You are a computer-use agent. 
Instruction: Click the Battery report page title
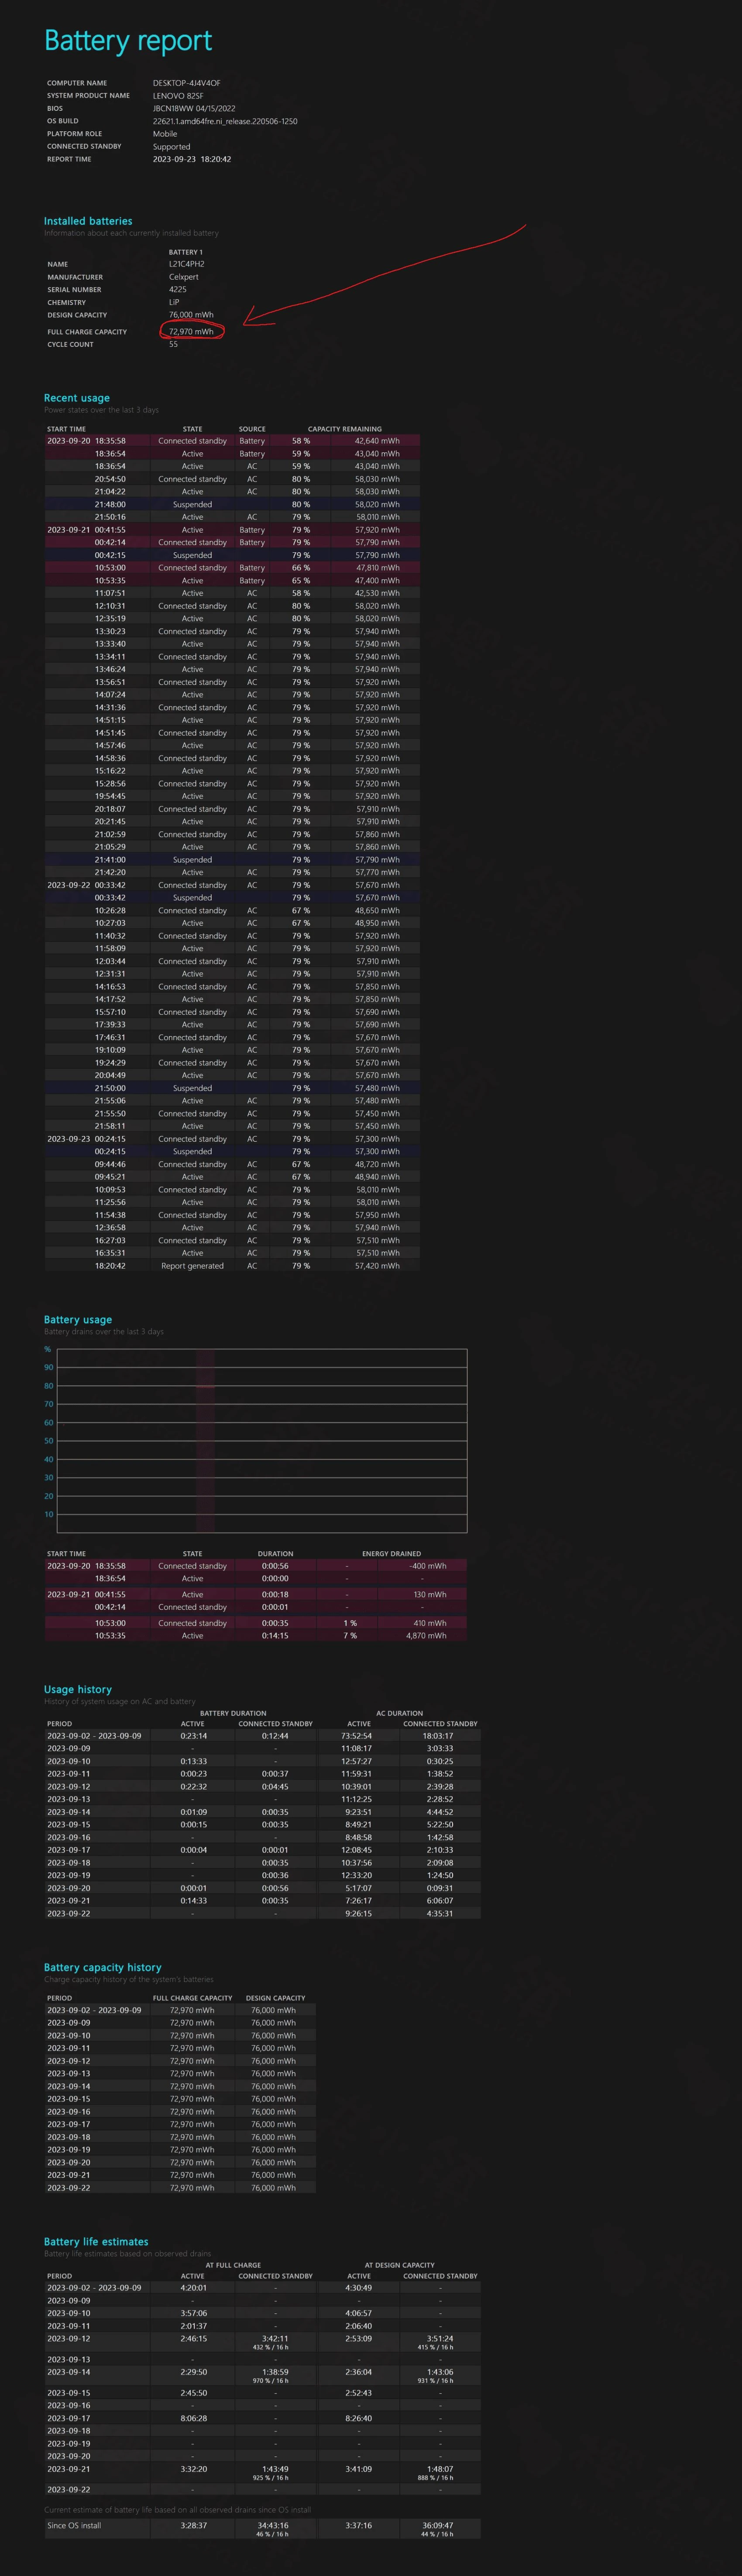point(128,41)
